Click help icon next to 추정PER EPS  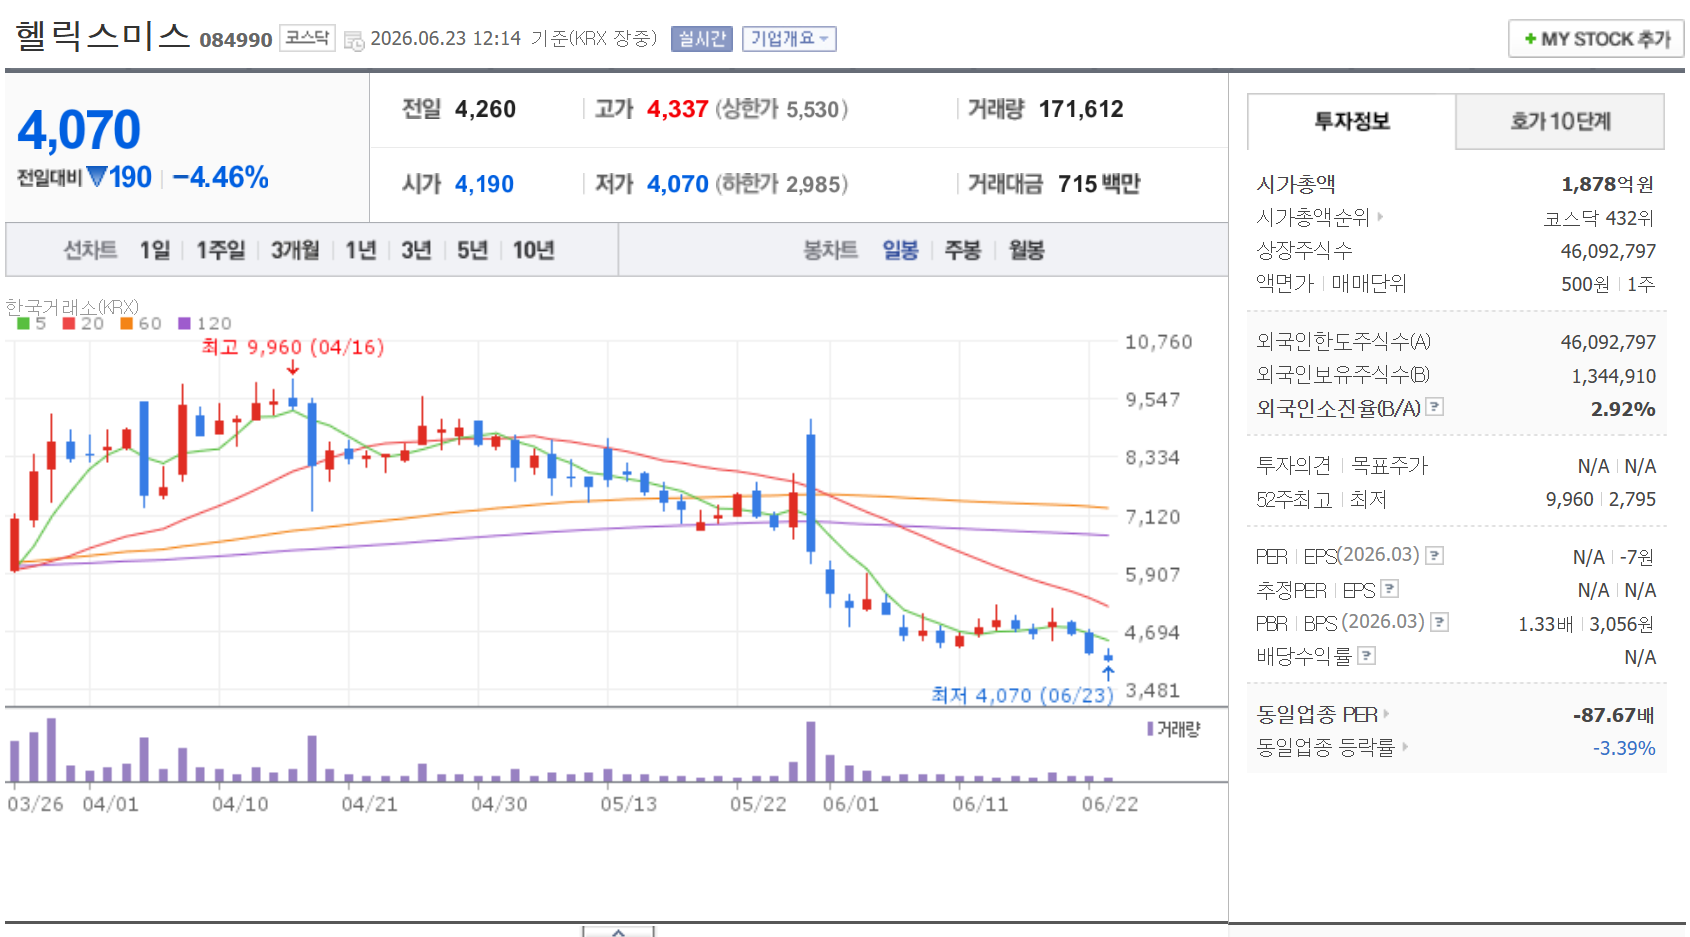click(x=1389, y=589)
